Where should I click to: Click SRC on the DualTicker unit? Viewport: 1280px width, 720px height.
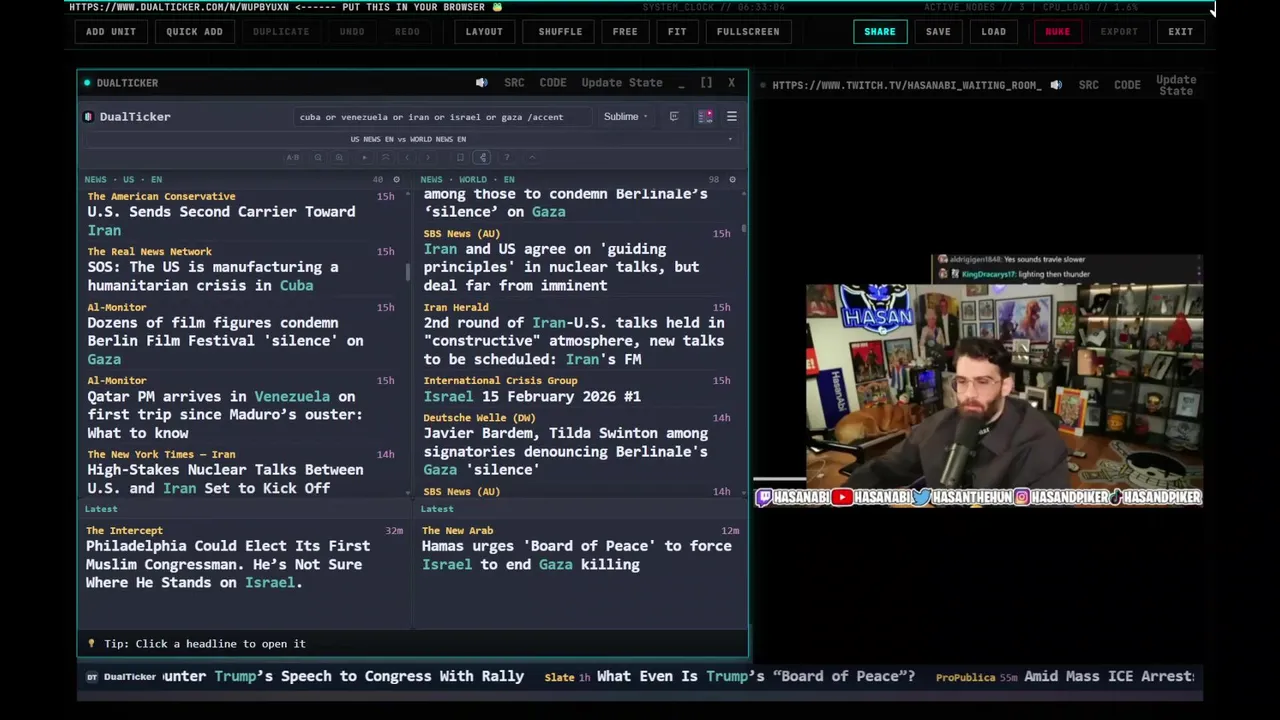pyautogui.click(x=514, y=83)
